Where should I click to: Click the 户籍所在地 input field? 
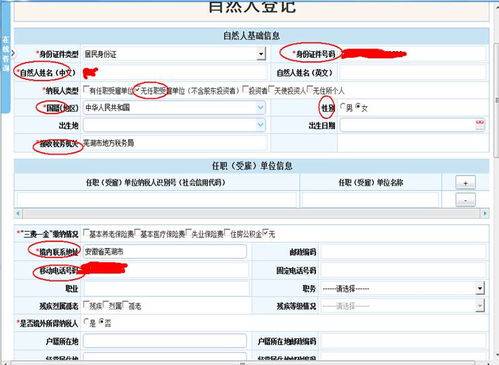(165, 341)
